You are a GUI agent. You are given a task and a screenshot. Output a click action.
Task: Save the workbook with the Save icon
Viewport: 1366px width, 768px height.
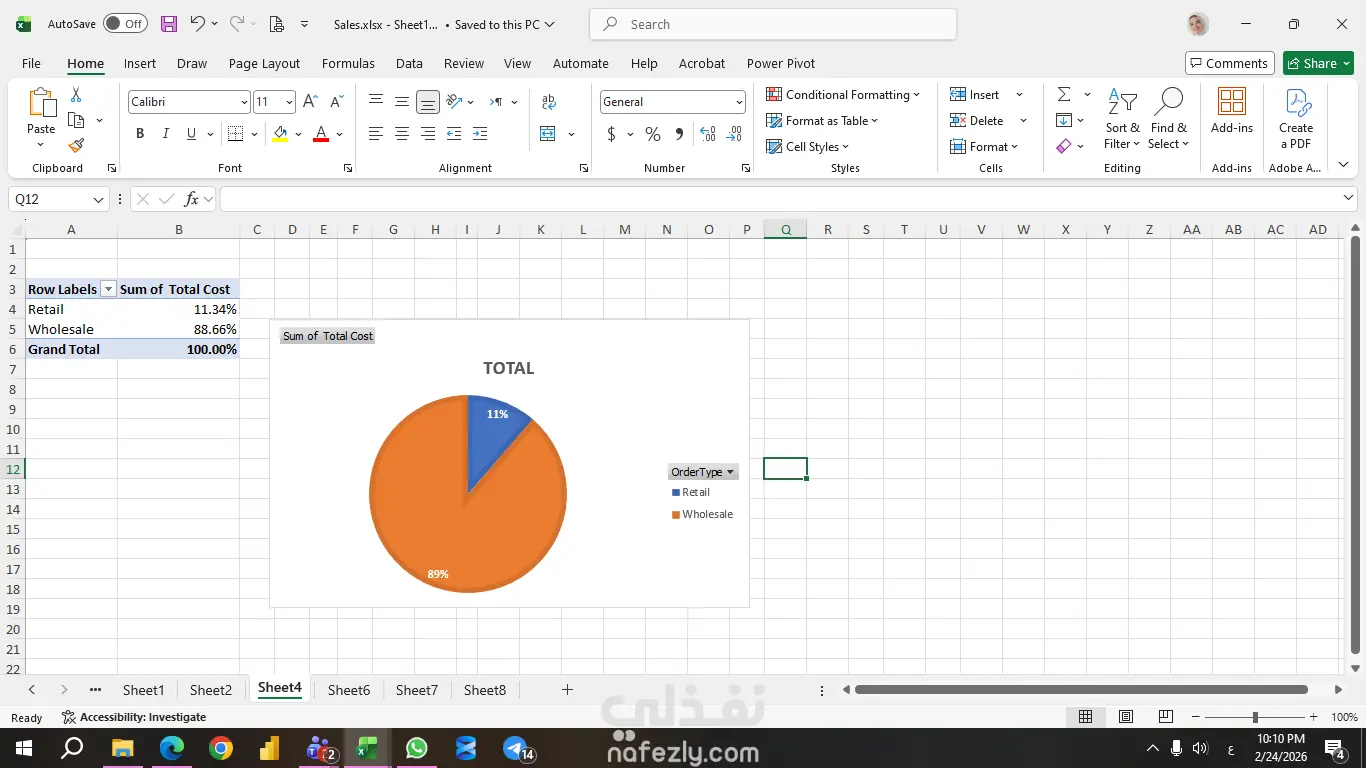point(169,24)
